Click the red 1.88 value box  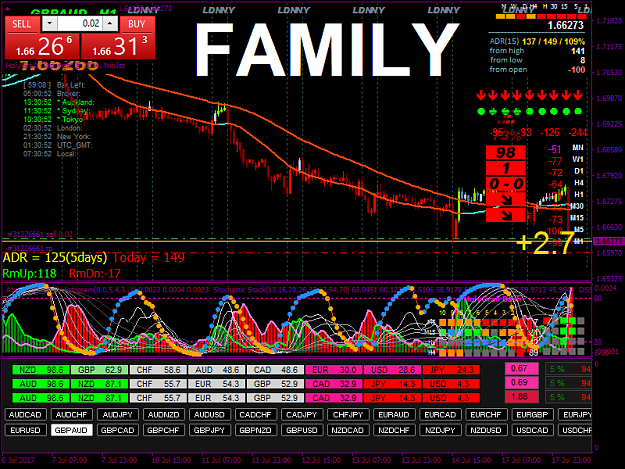tap(521, 397)
